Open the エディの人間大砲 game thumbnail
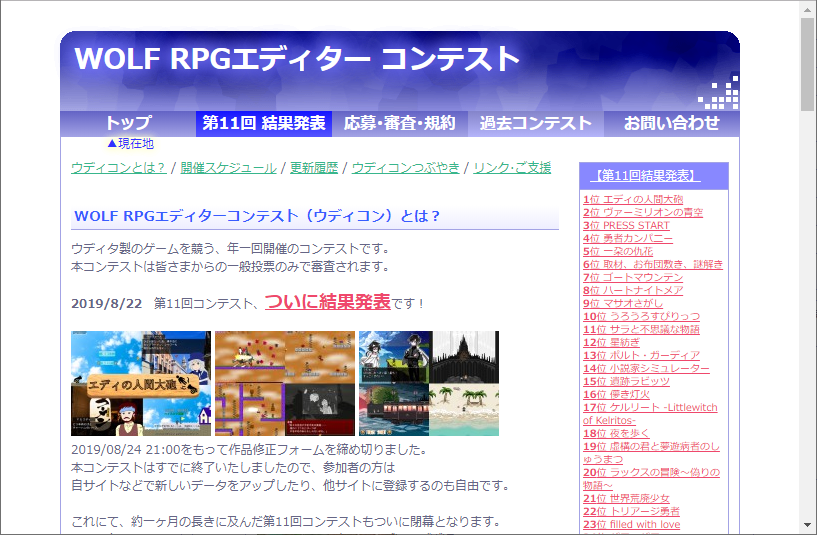The width and height of the screenshot is (817, 535). click(x=141, y=383)
